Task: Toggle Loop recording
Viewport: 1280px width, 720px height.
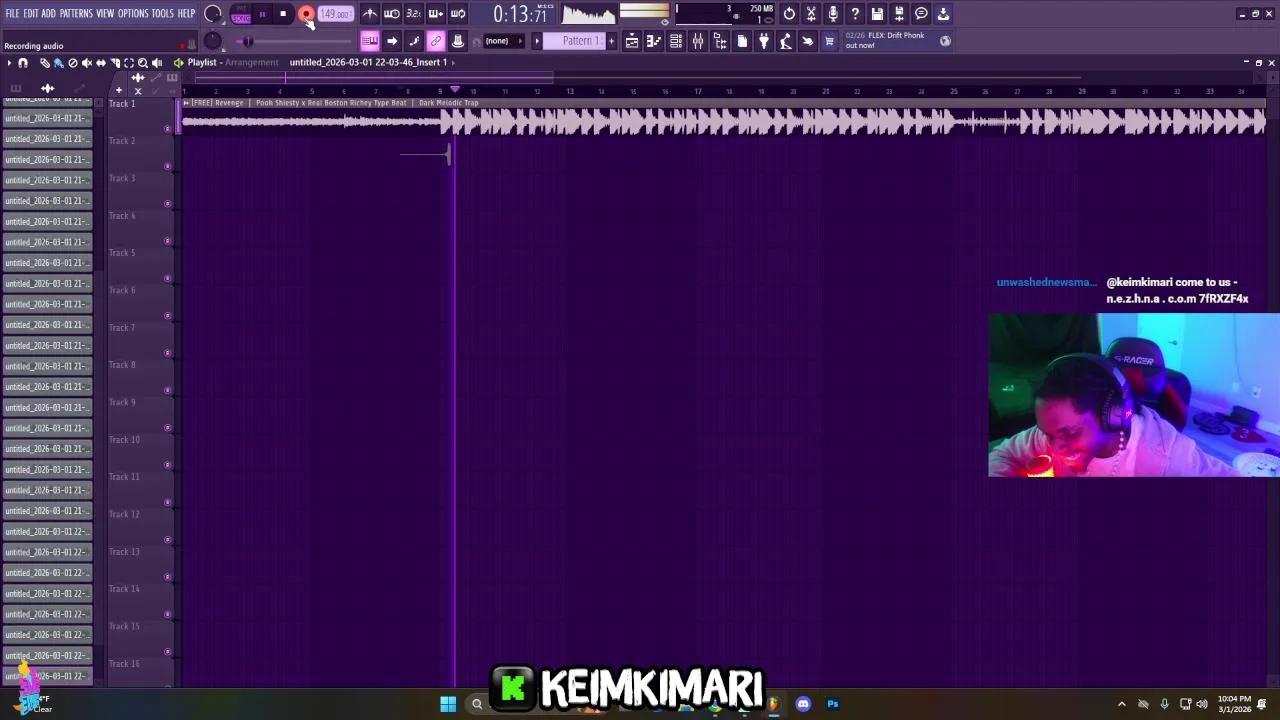Action: [x=458, y=14]
